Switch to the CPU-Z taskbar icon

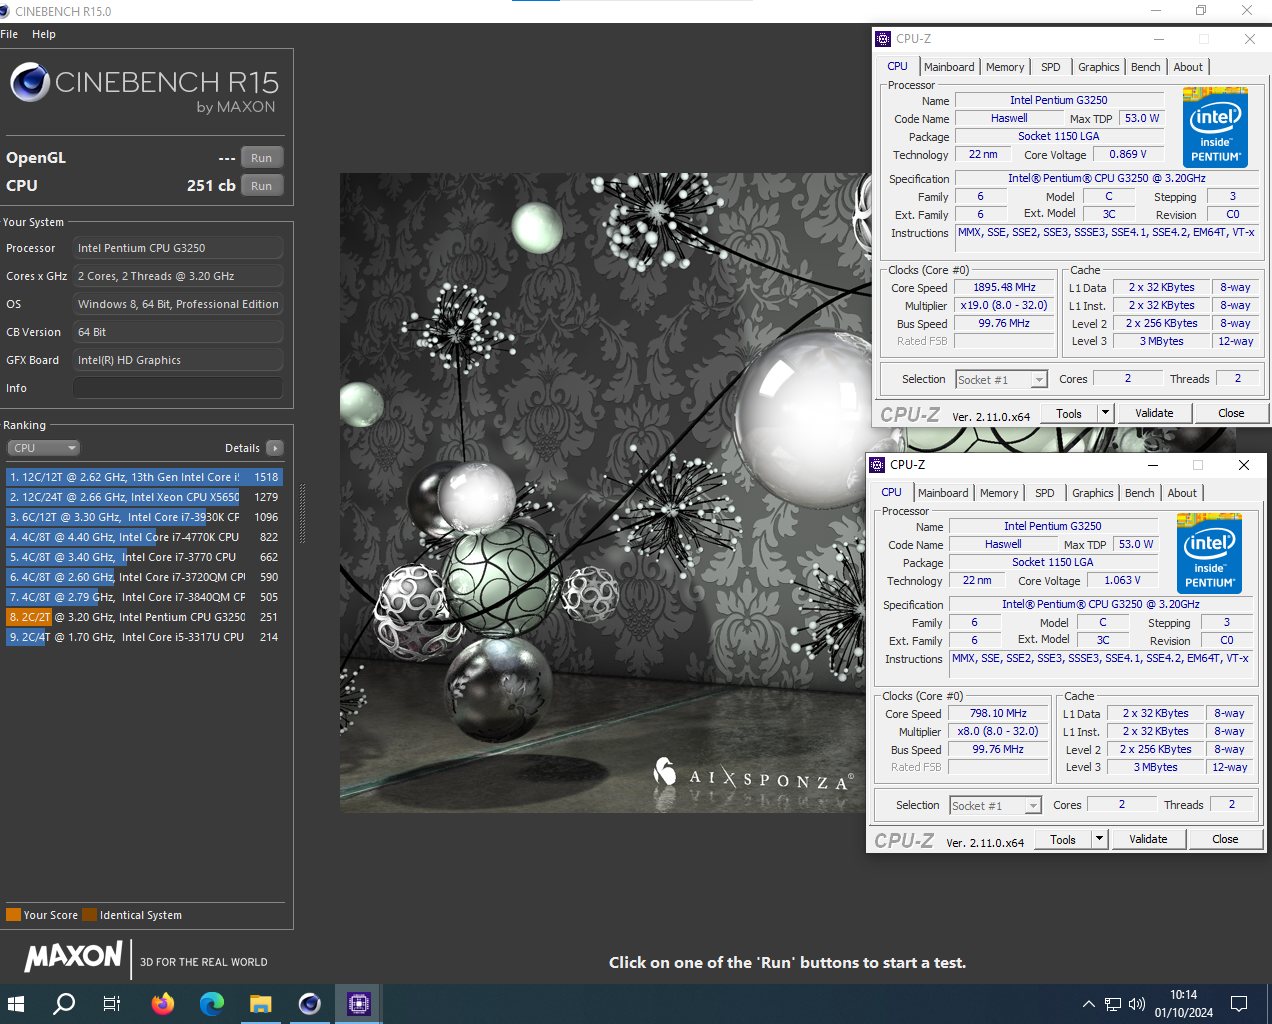[x=358, y=1003]
